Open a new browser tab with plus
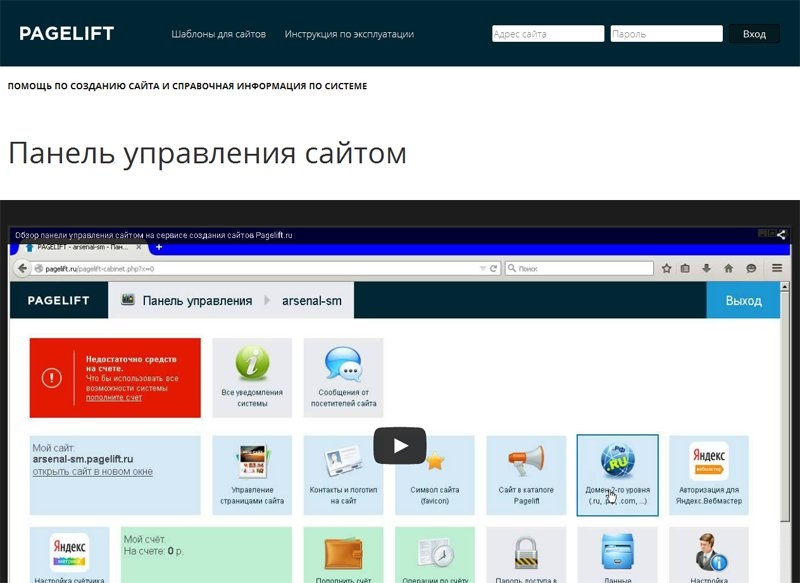This screenshot has height=583, width=800. [159, 247]
